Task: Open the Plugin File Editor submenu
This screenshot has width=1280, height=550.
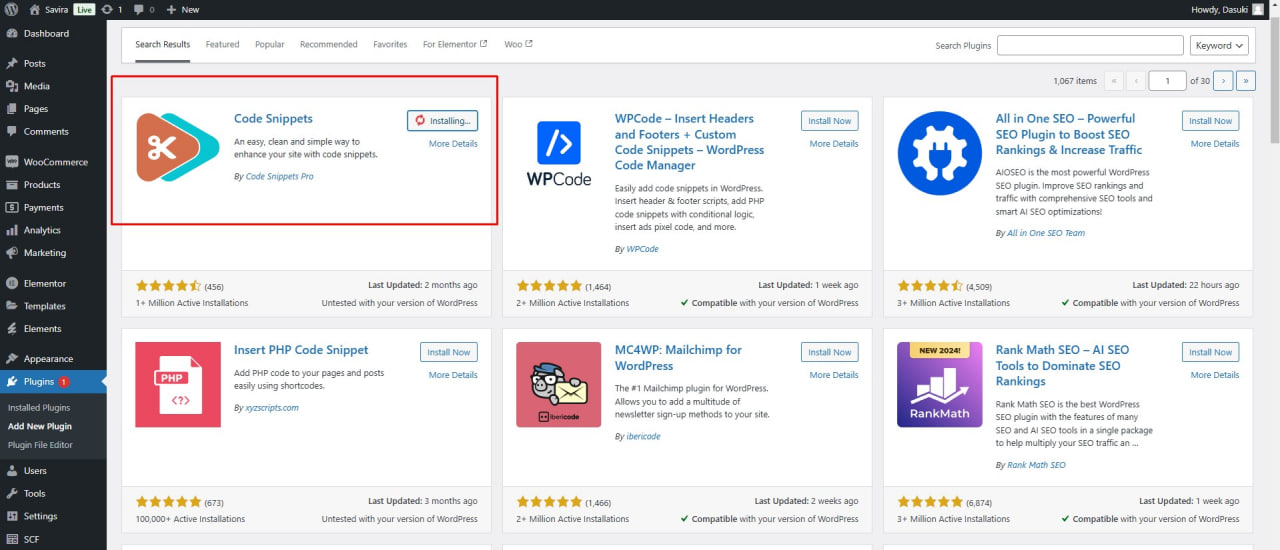Action: click(40, 444)
